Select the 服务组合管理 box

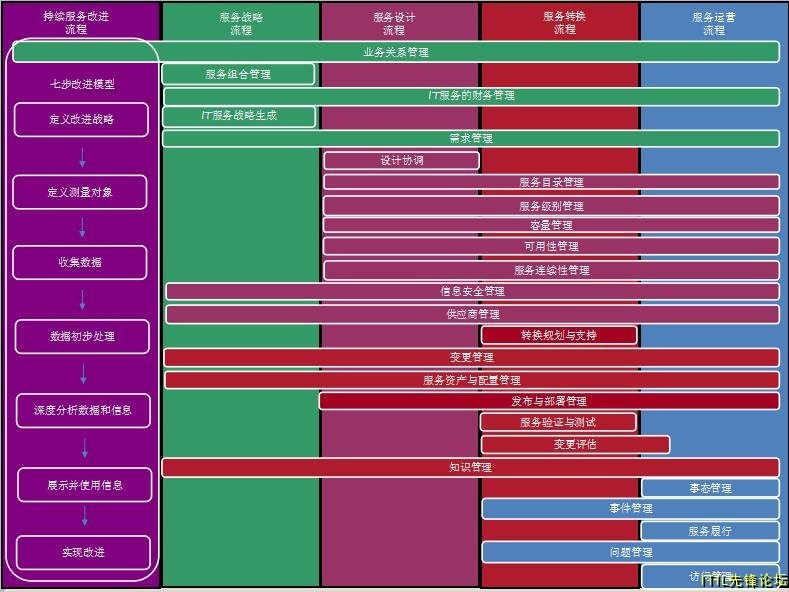[x=239, y=74]
